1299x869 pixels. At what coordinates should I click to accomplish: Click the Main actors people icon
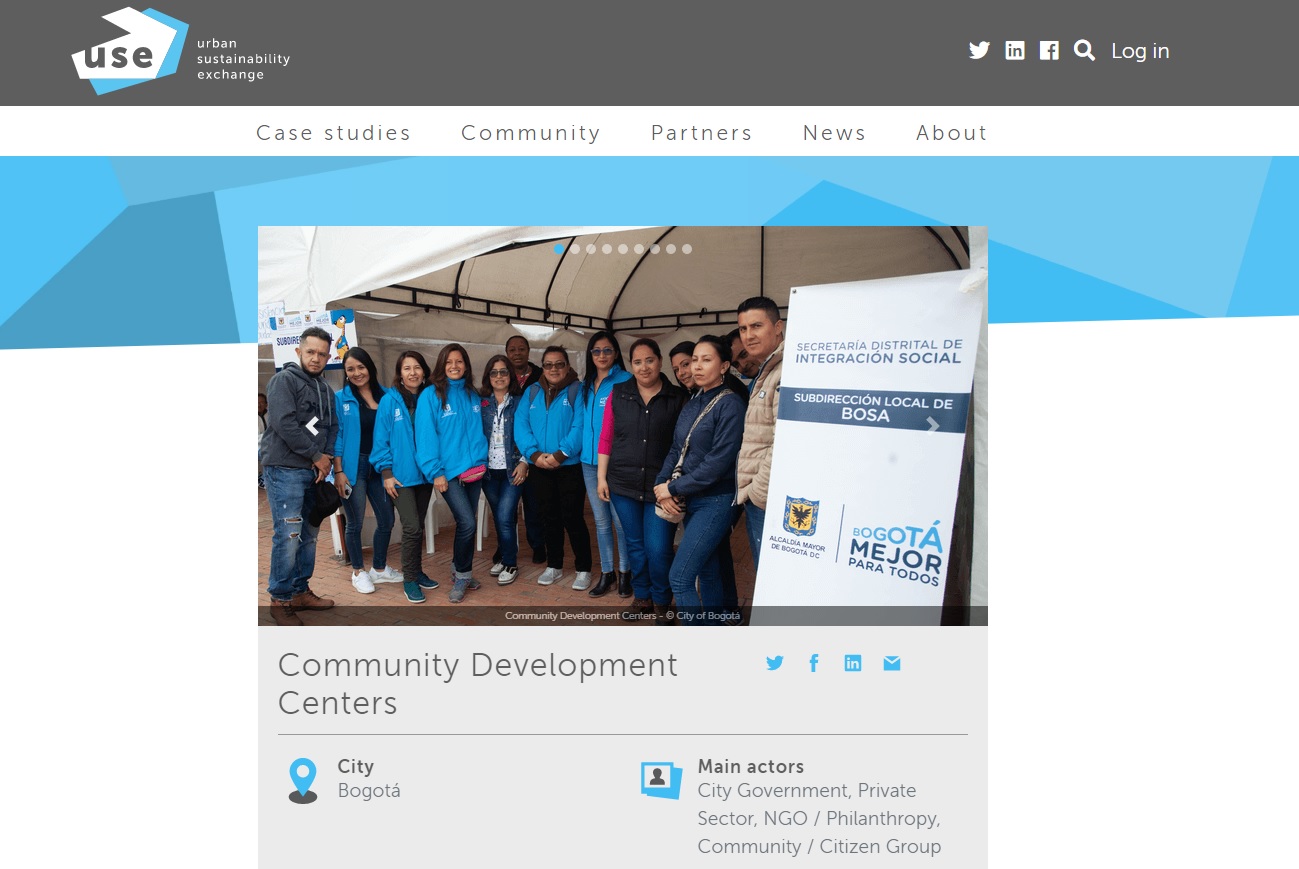pos(661,780)
